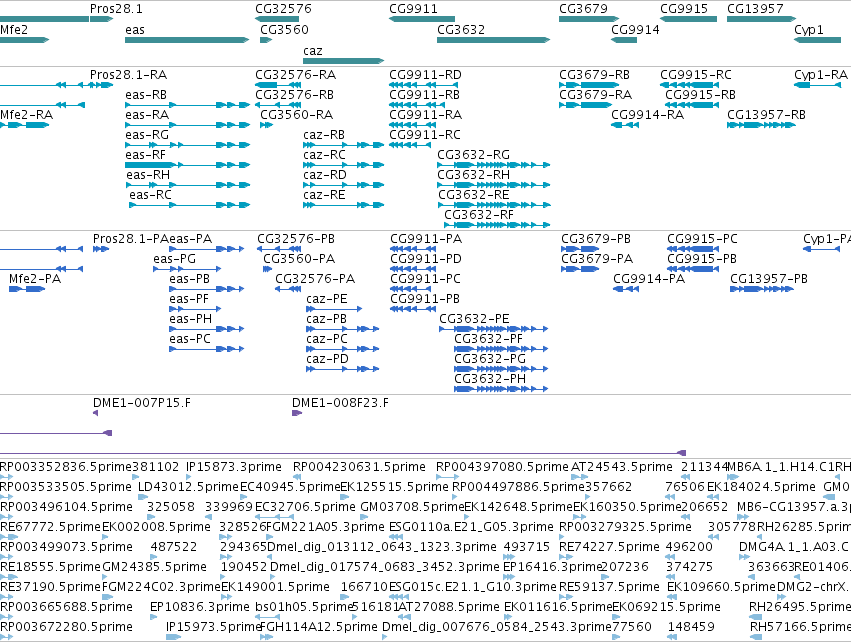Click the CDS glyph under 'CG3632-PH'

click(x=501, y=389)
